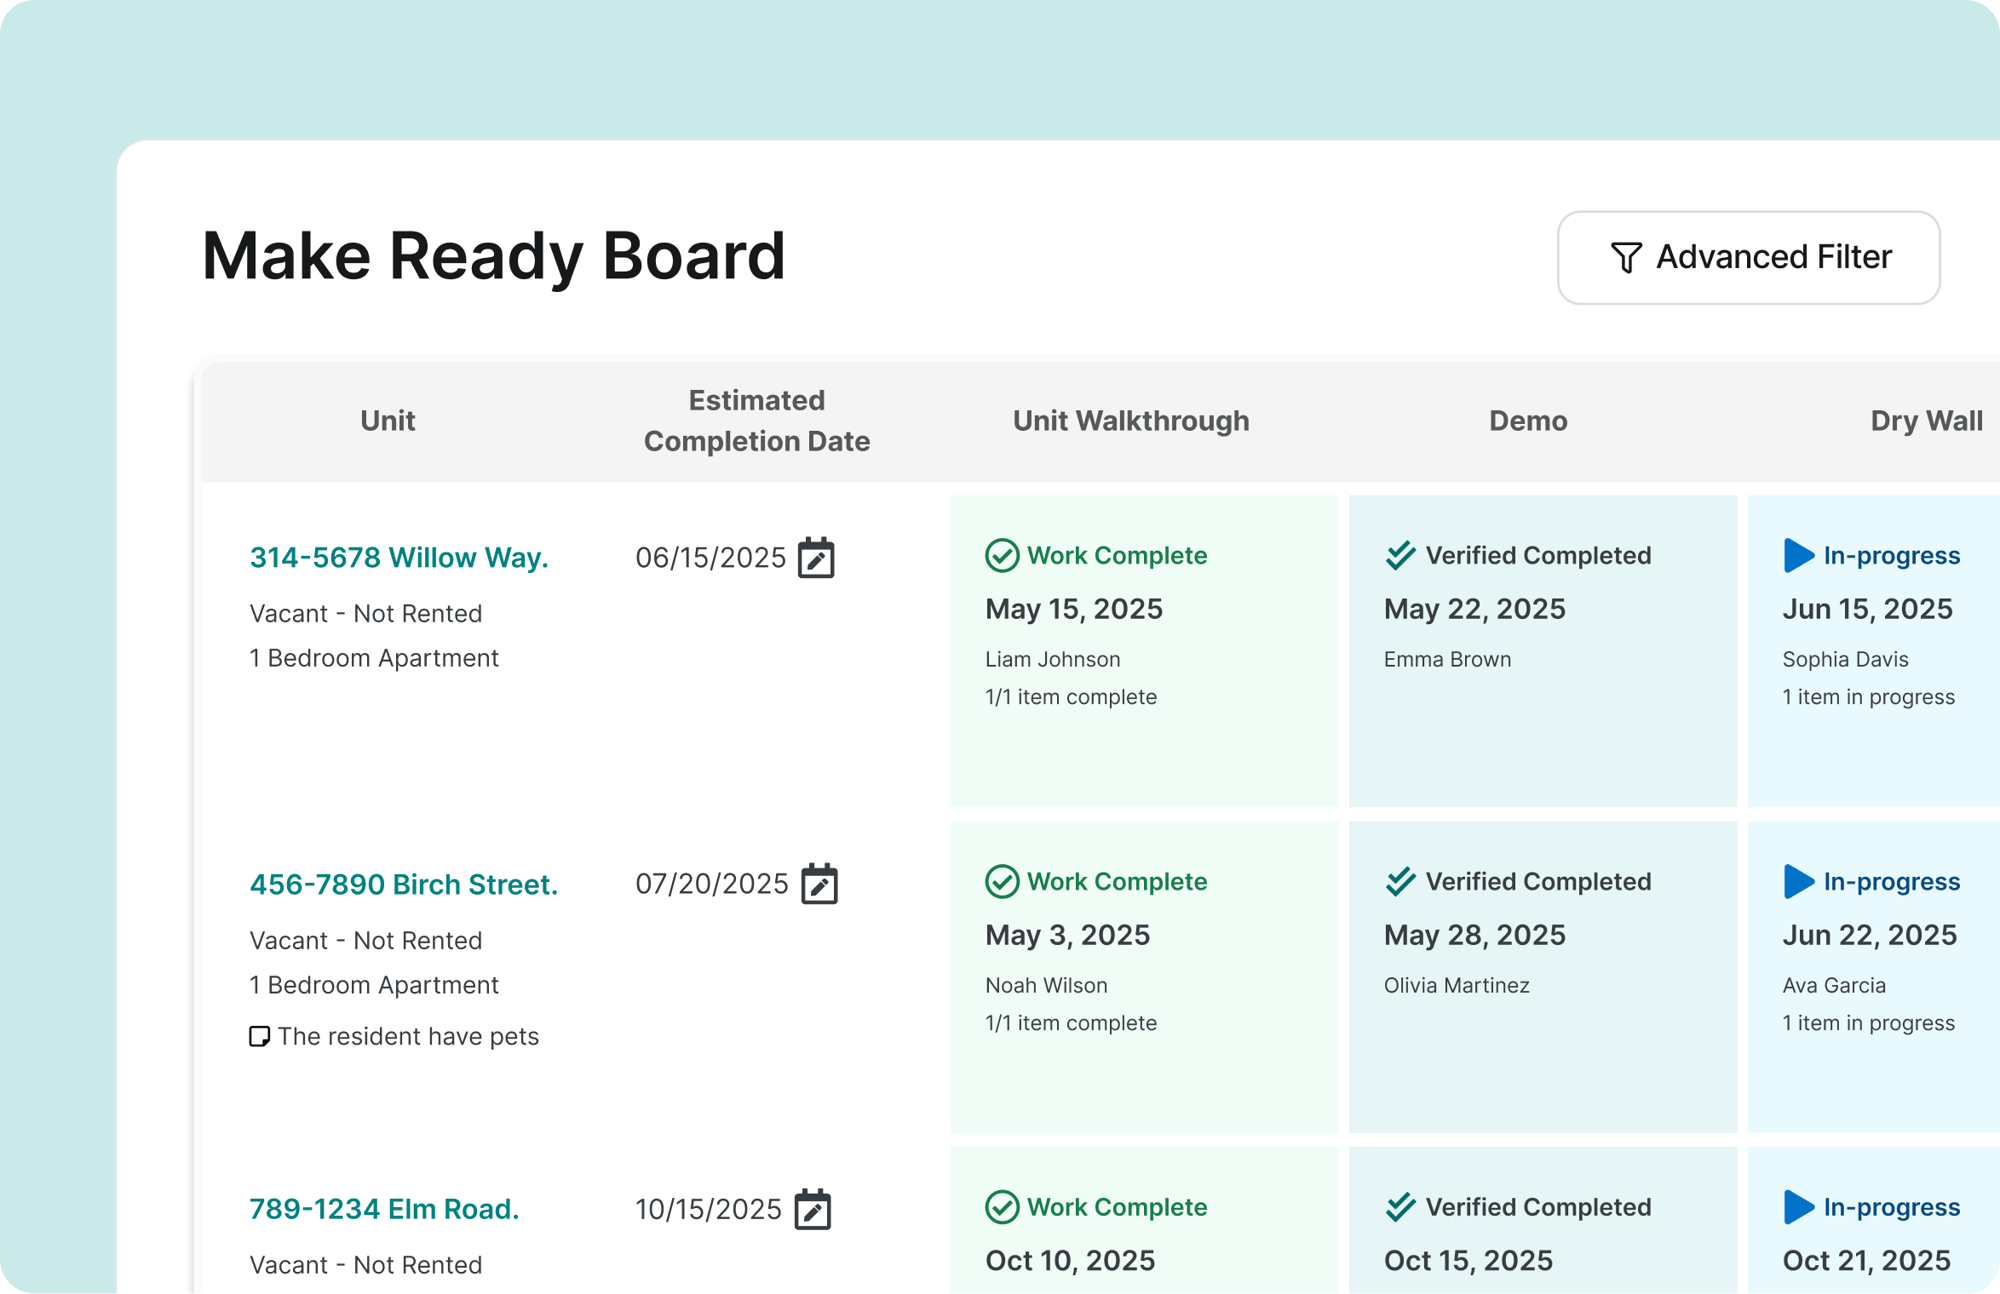Viewport: 2000px width, 1294px height.
Task: Open the 456-7890 Birch Street unit page
Action: pyautogui.click(x=403, y=884)
